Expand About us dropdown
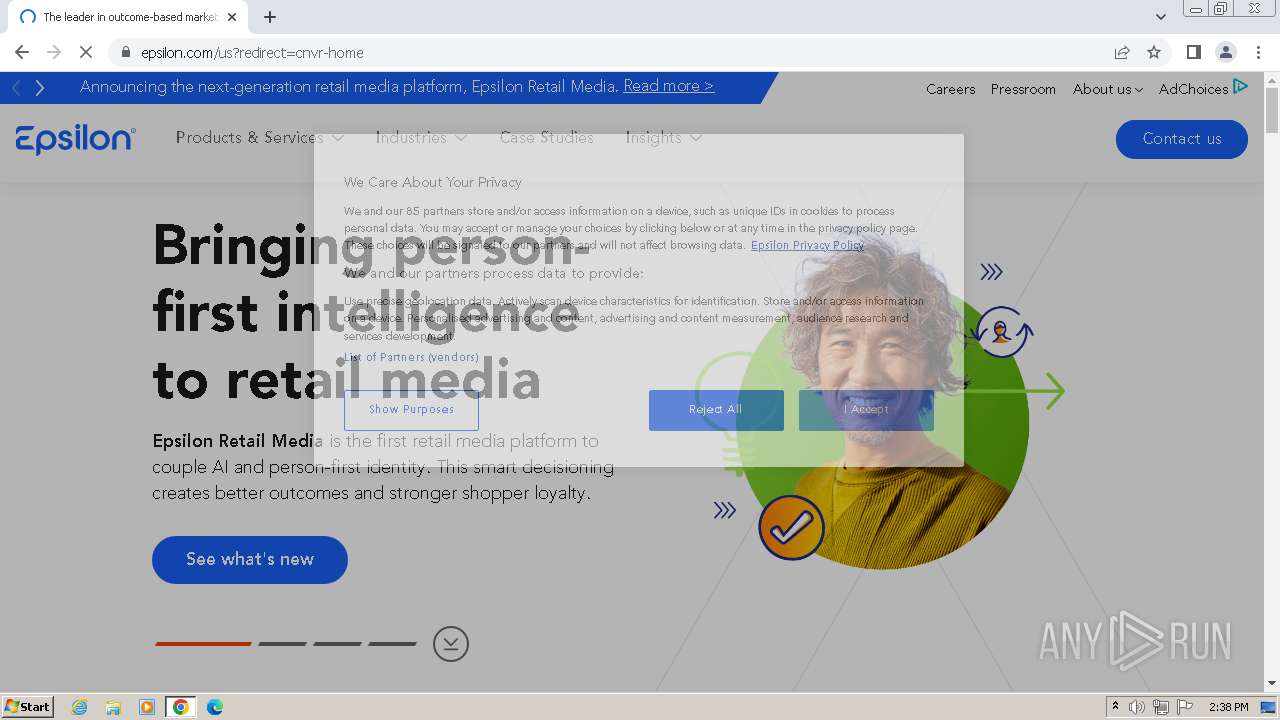Viewport: 1280px width, 720px height. tap(1108, 89)
